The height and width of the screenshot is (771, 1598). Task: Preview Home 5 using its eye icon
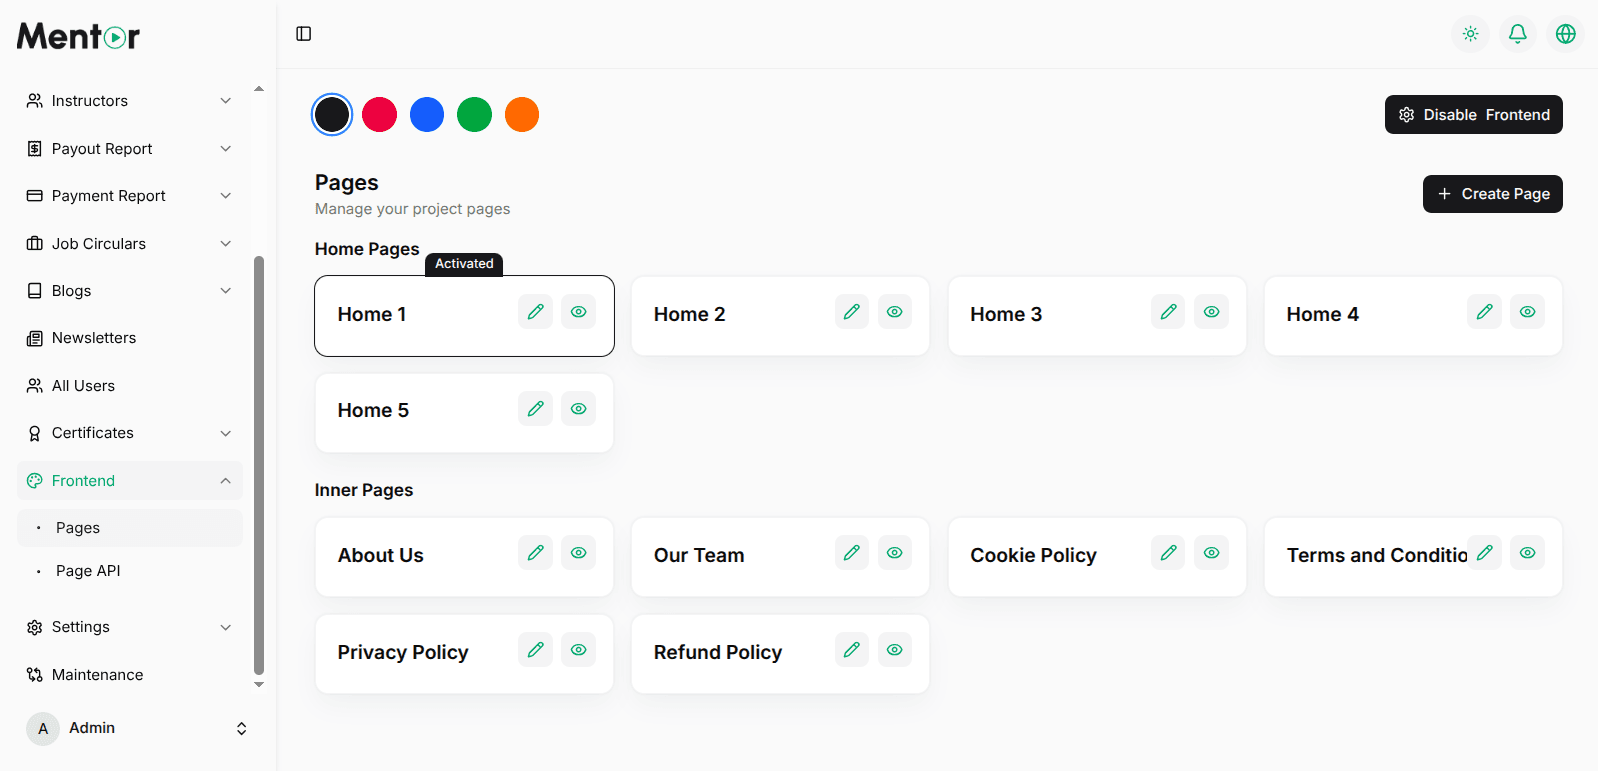click(x=578, y=408)
